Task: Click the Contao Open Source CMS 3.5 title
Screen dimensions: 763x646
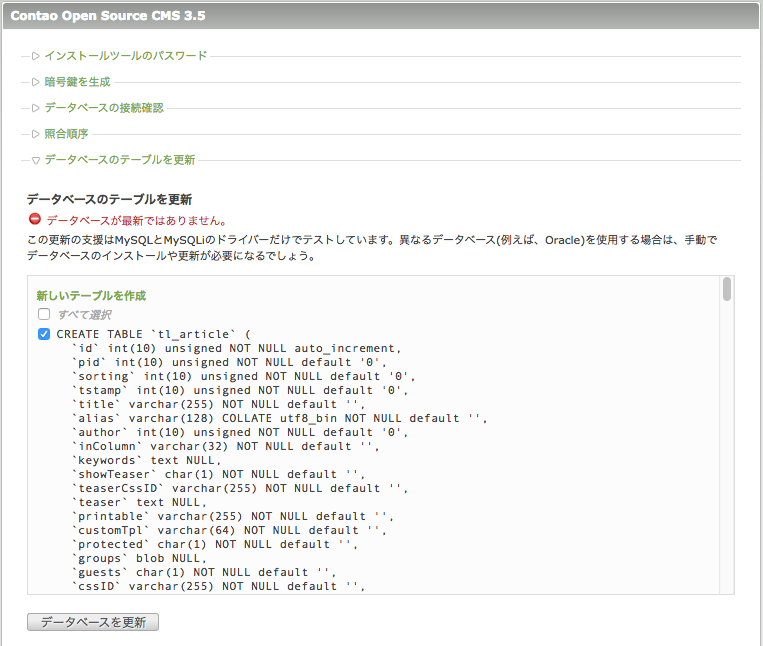Action: (x=108, y=16)
